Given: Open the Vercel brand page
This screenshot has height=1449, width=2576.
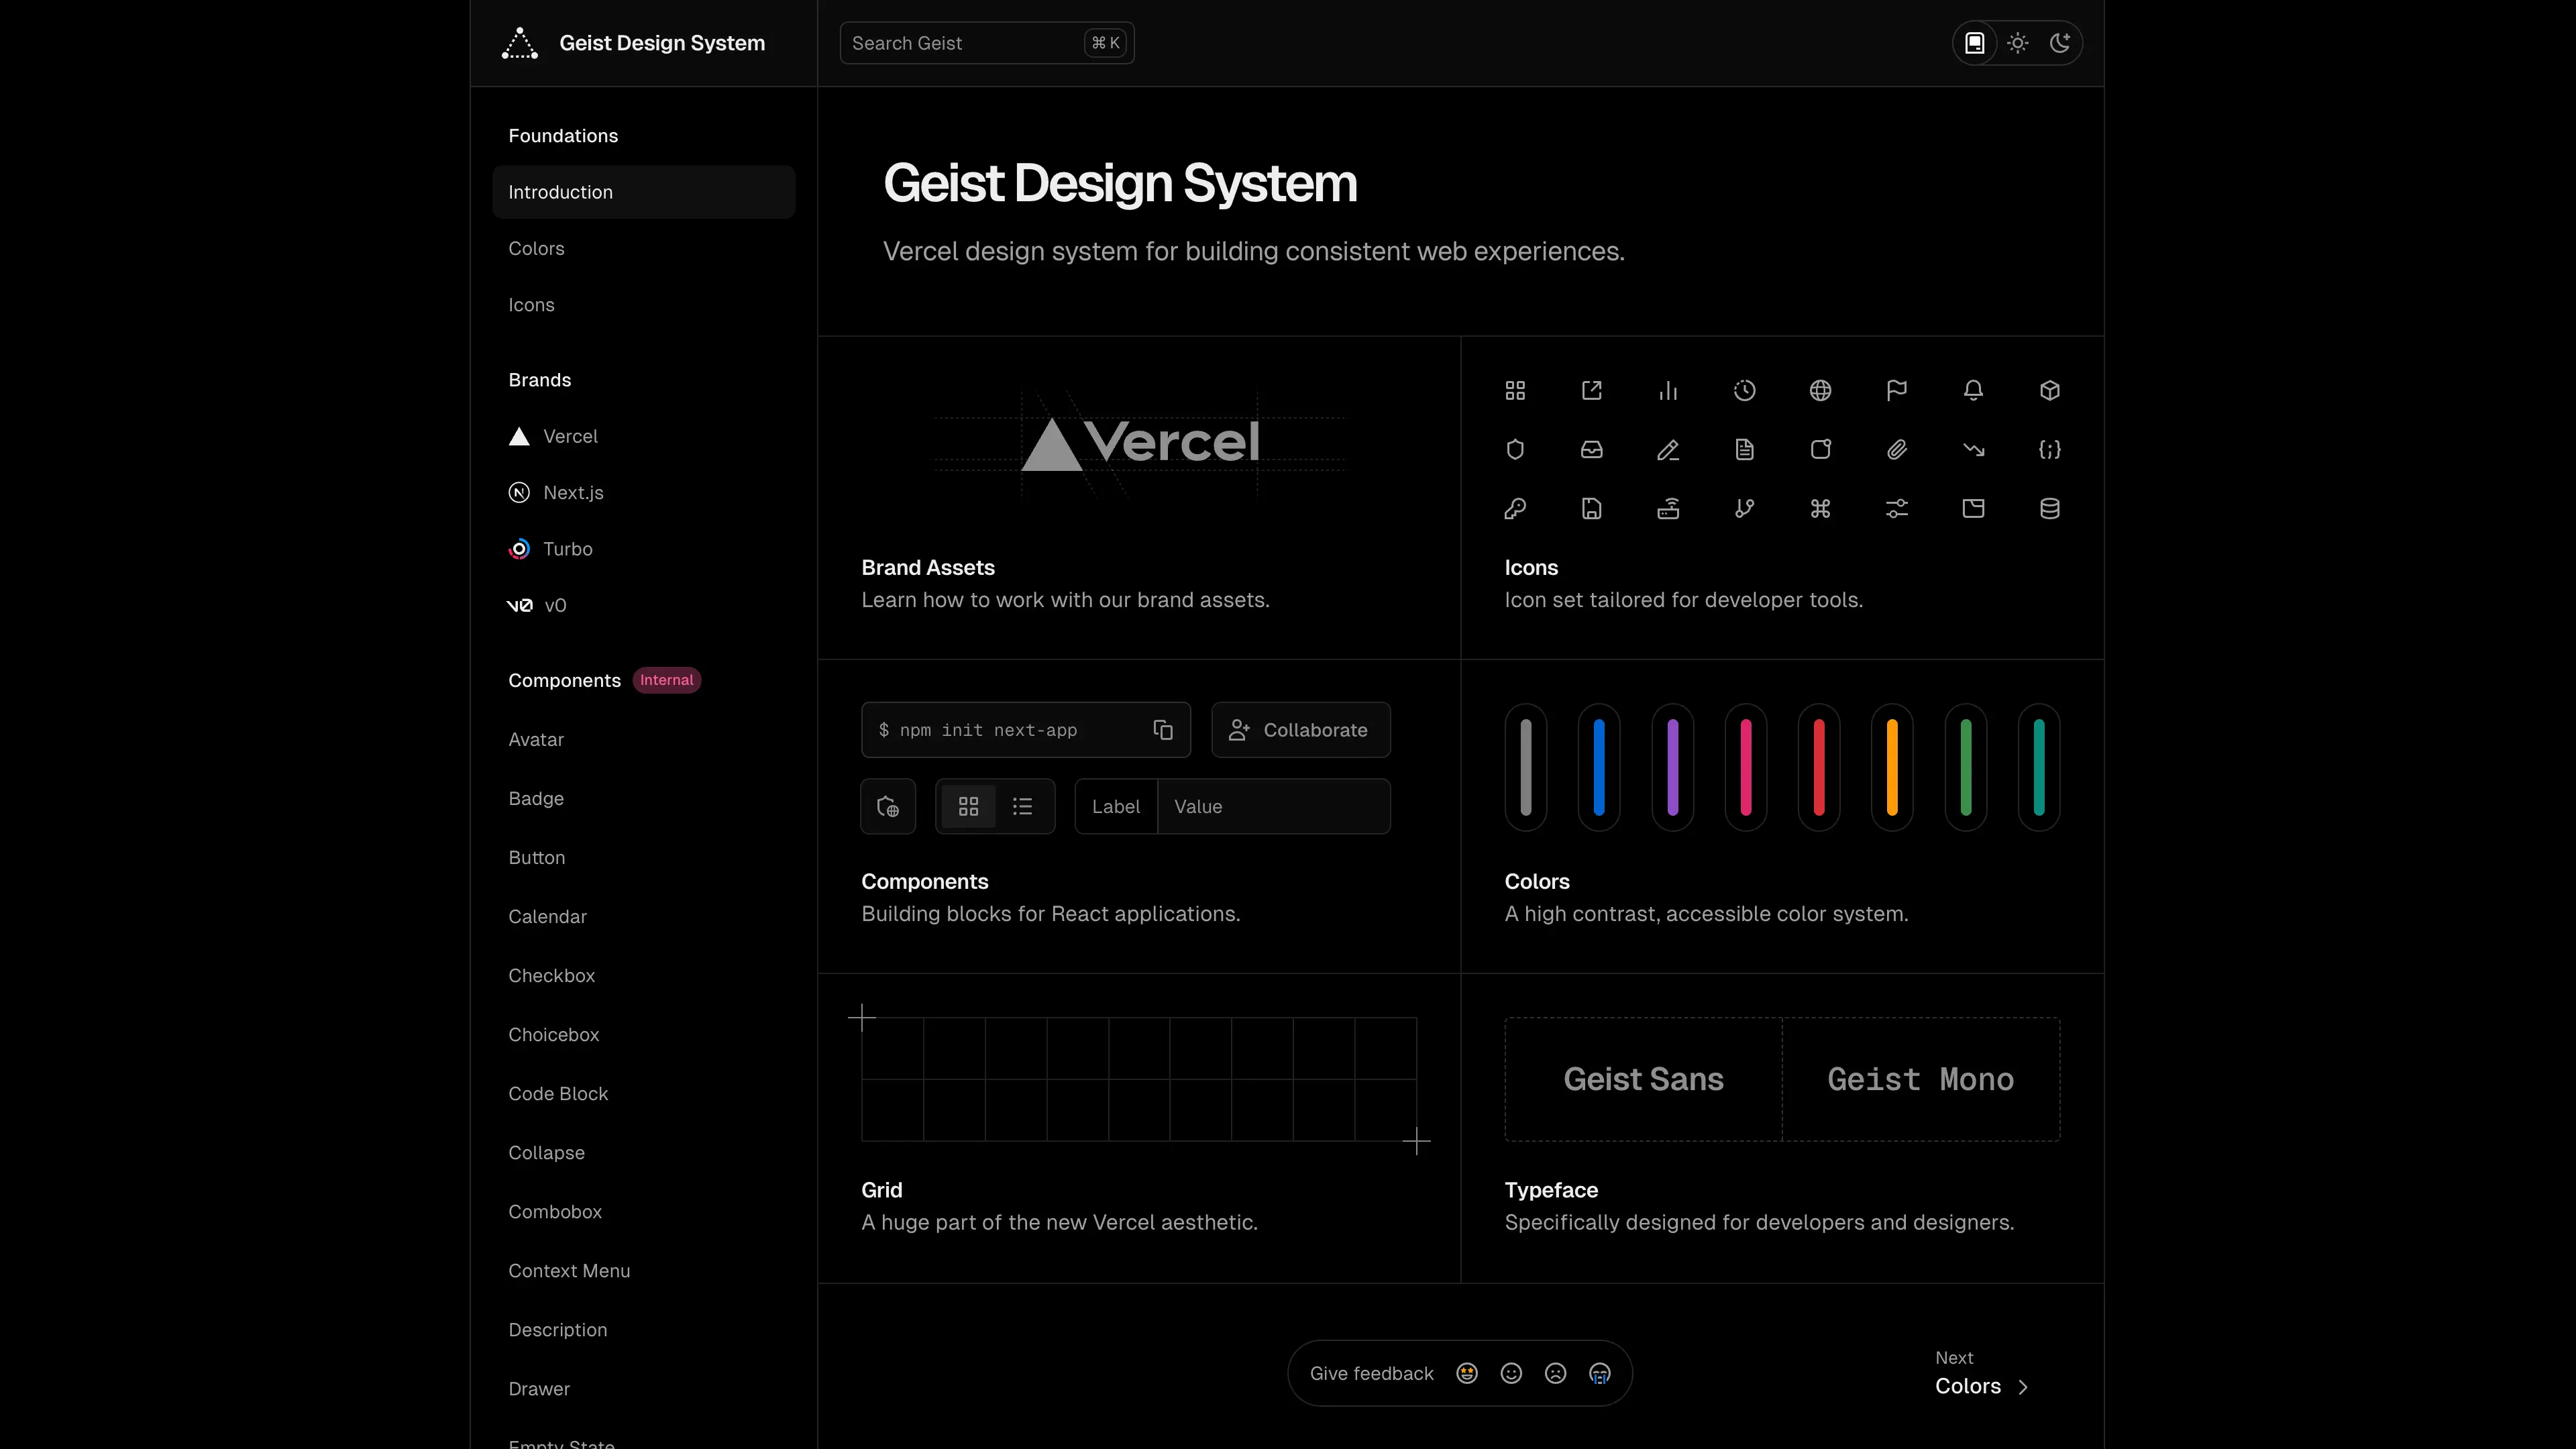Looking at the screenshot, I should (552, 436).
